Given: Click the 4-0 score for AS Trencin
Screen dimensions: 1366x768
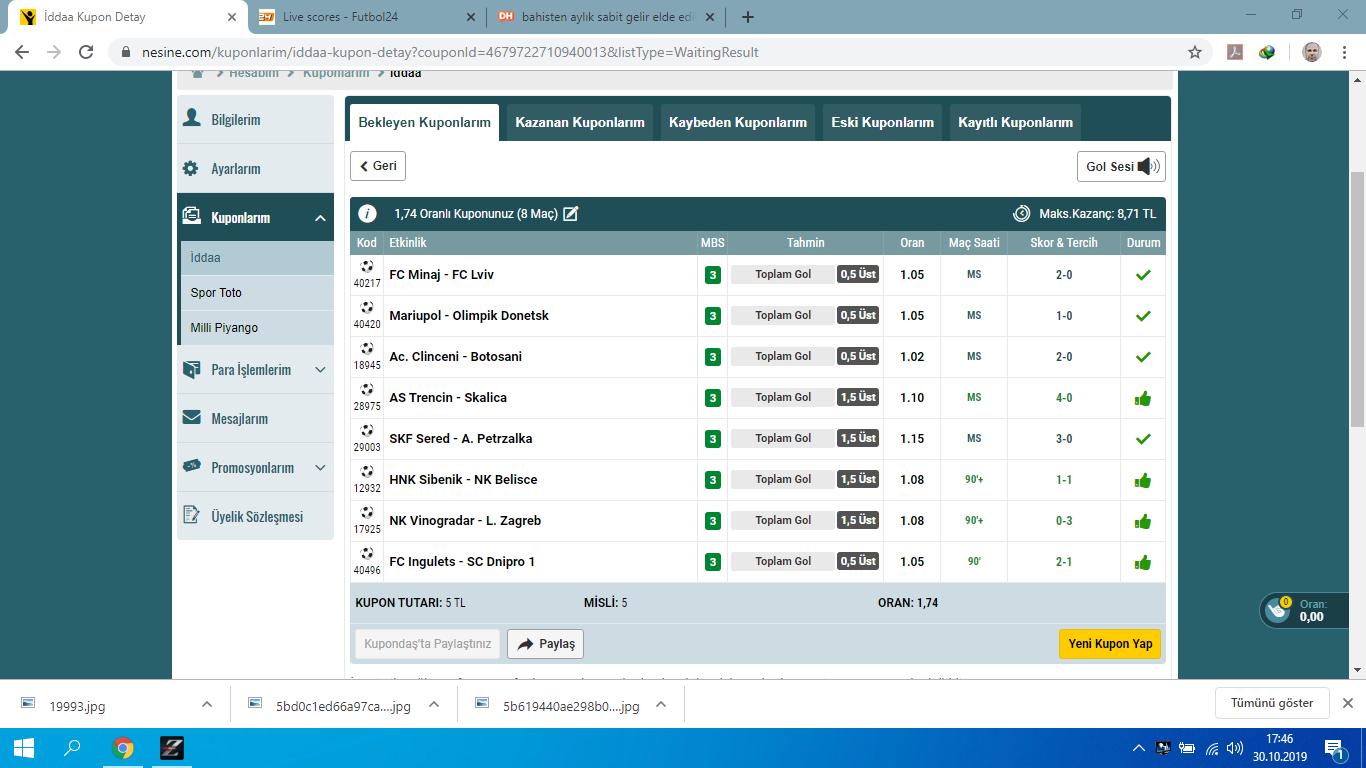Looking at the screenshot, I should pos(1064,398).
